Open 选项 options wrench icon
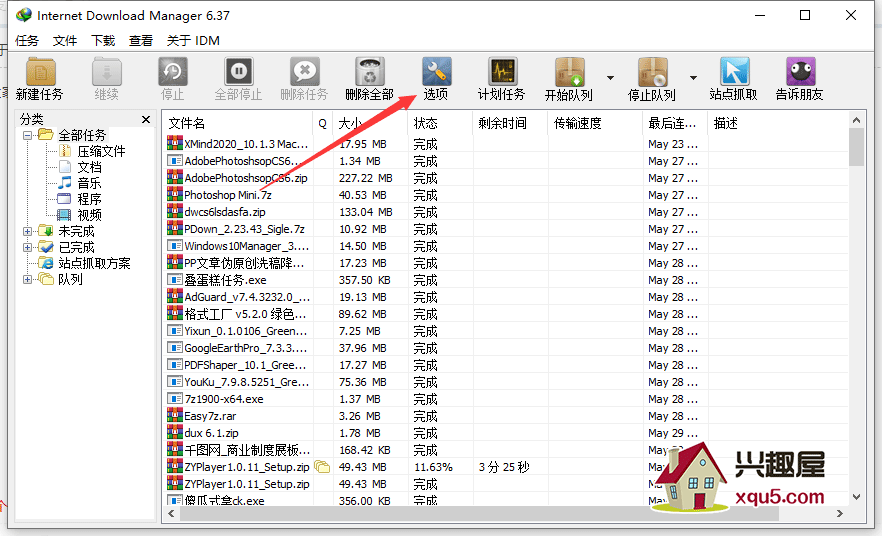882x536 pixels. pyautogui.click(x=436, y=72)
